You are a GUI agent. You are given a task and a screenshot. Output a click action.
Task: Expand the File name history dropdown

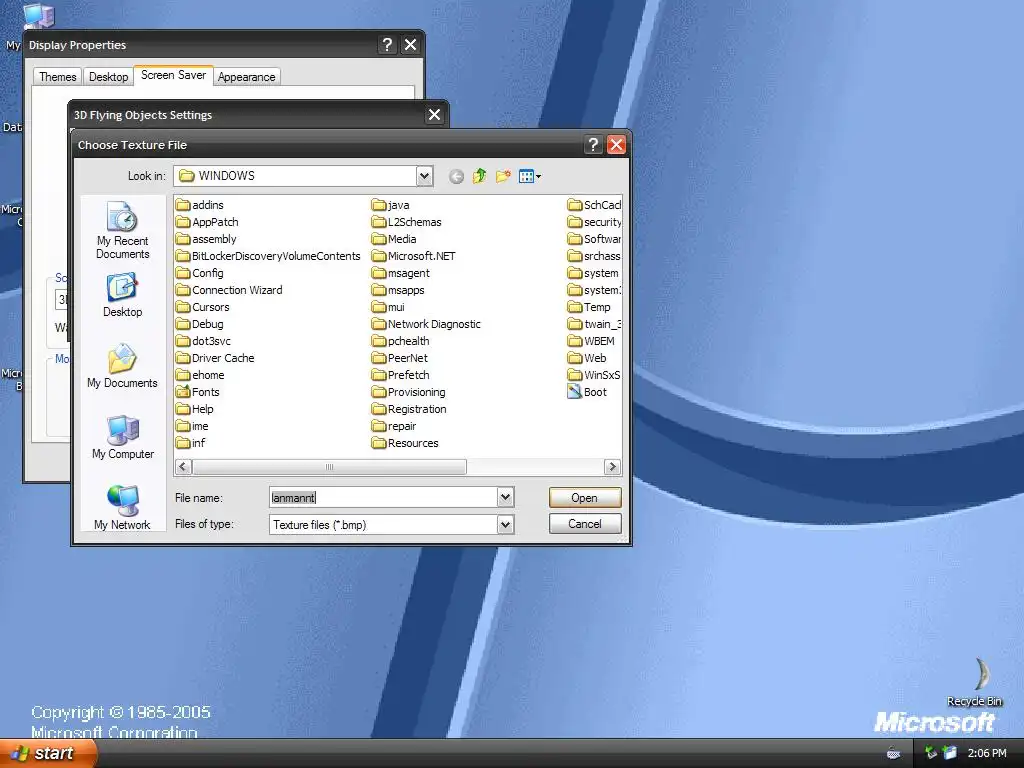pos(505,498)
